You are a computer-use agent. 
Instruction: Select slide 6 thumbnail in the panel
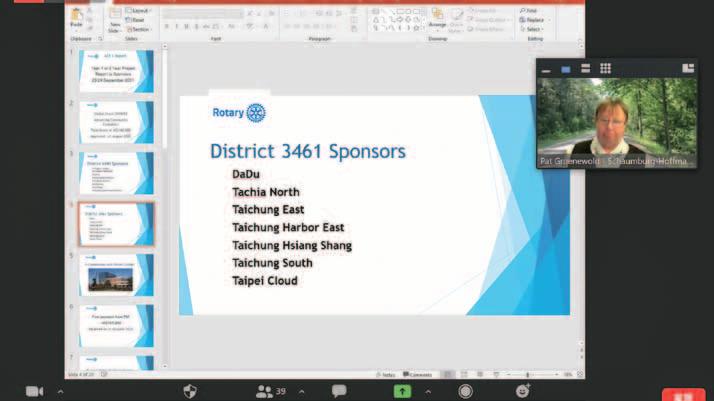[116, 326]
